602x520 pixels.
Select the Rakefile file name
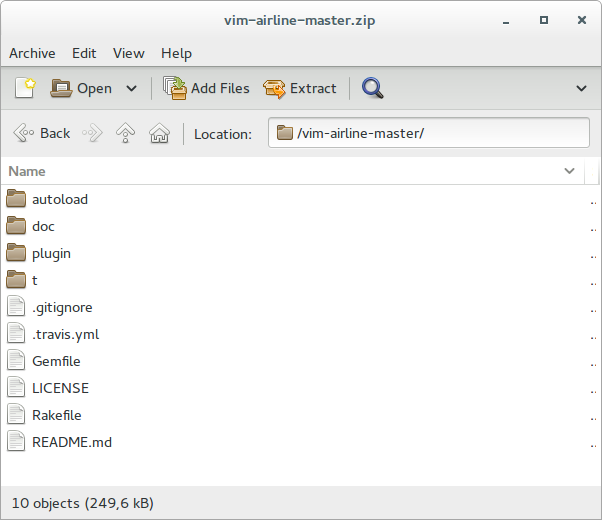(57, 415)
